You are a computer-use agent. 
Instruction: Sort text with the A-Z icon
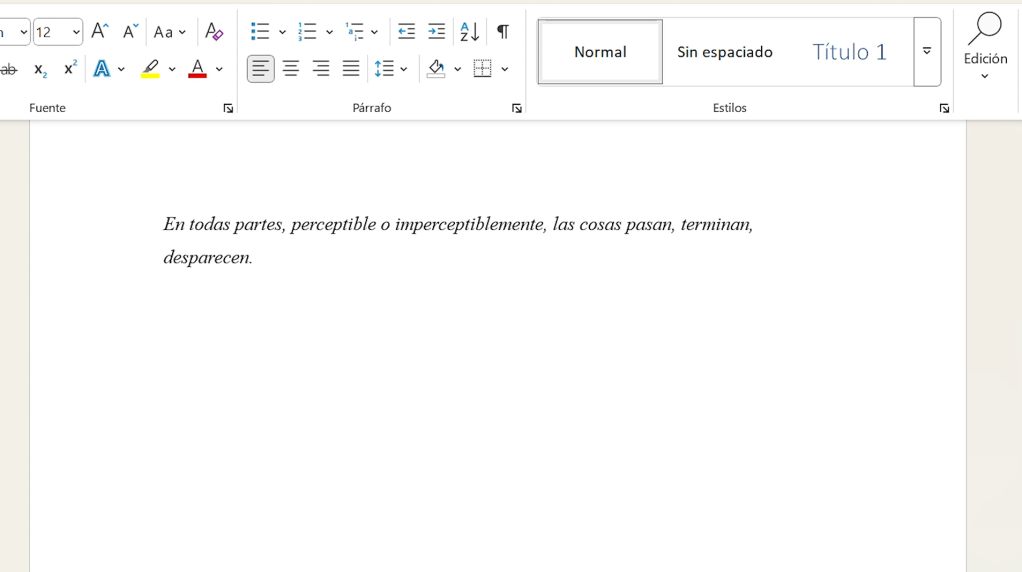tap(469, 31)
